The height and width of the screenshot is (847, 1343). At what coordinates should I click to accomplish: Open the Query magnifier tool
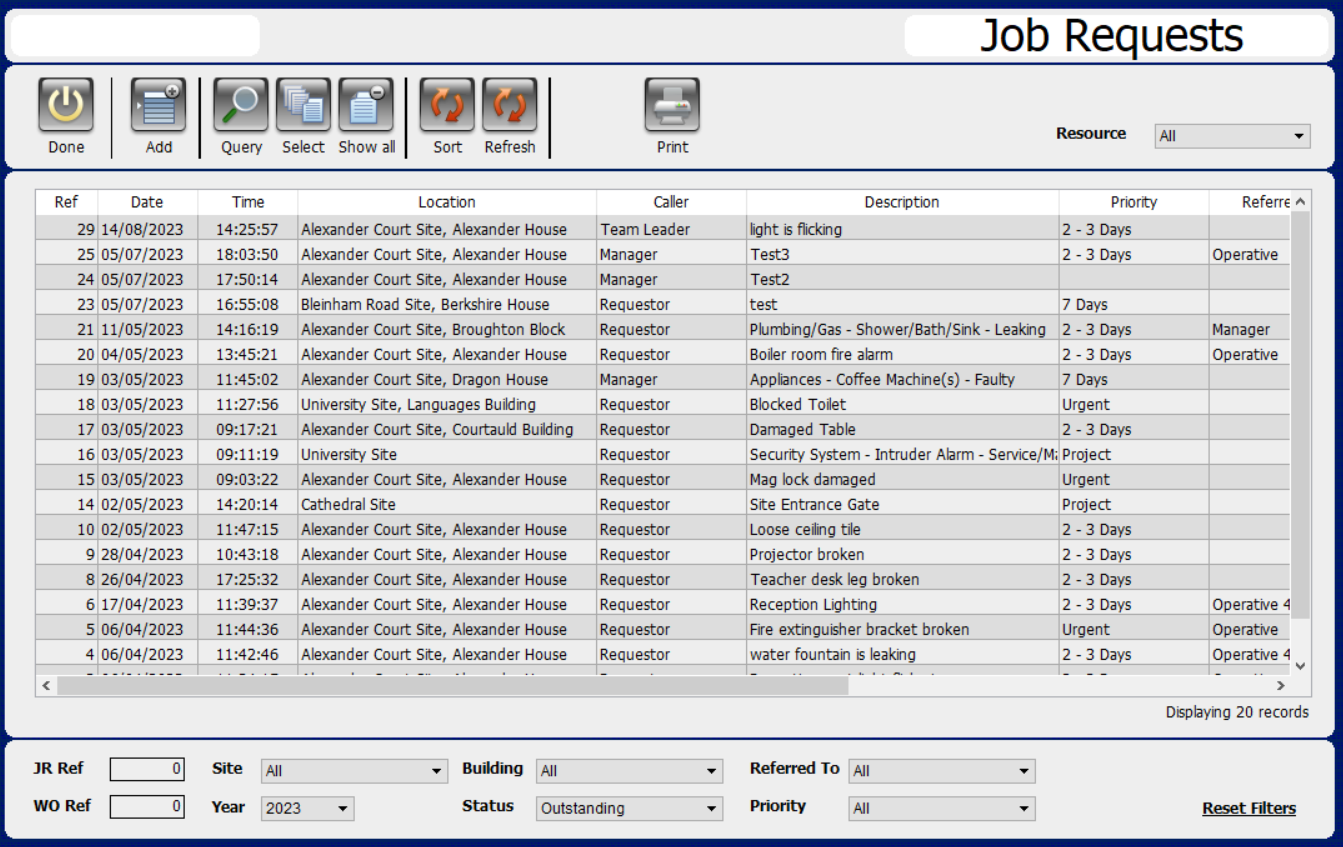coord(241,105)
